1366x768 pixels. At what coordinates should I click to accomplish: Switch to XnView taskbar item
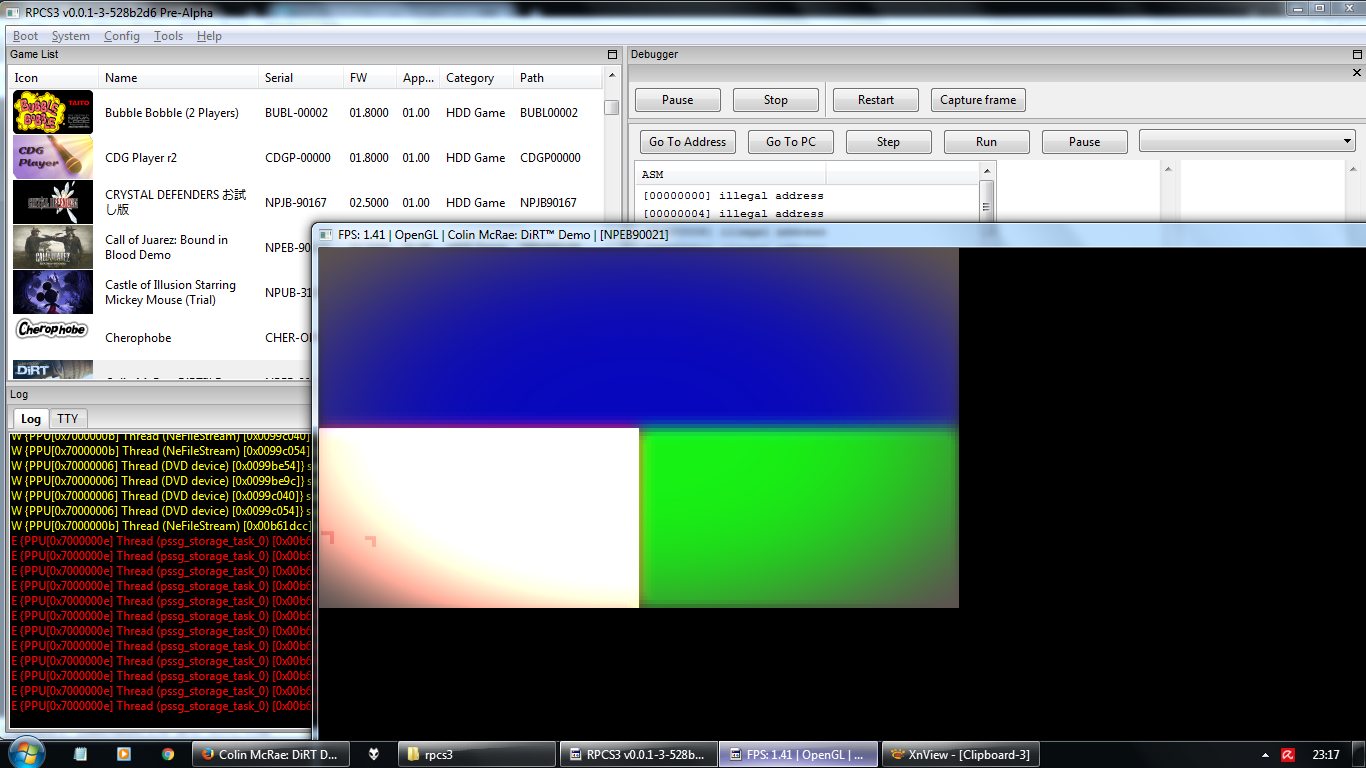coord(961,754)
